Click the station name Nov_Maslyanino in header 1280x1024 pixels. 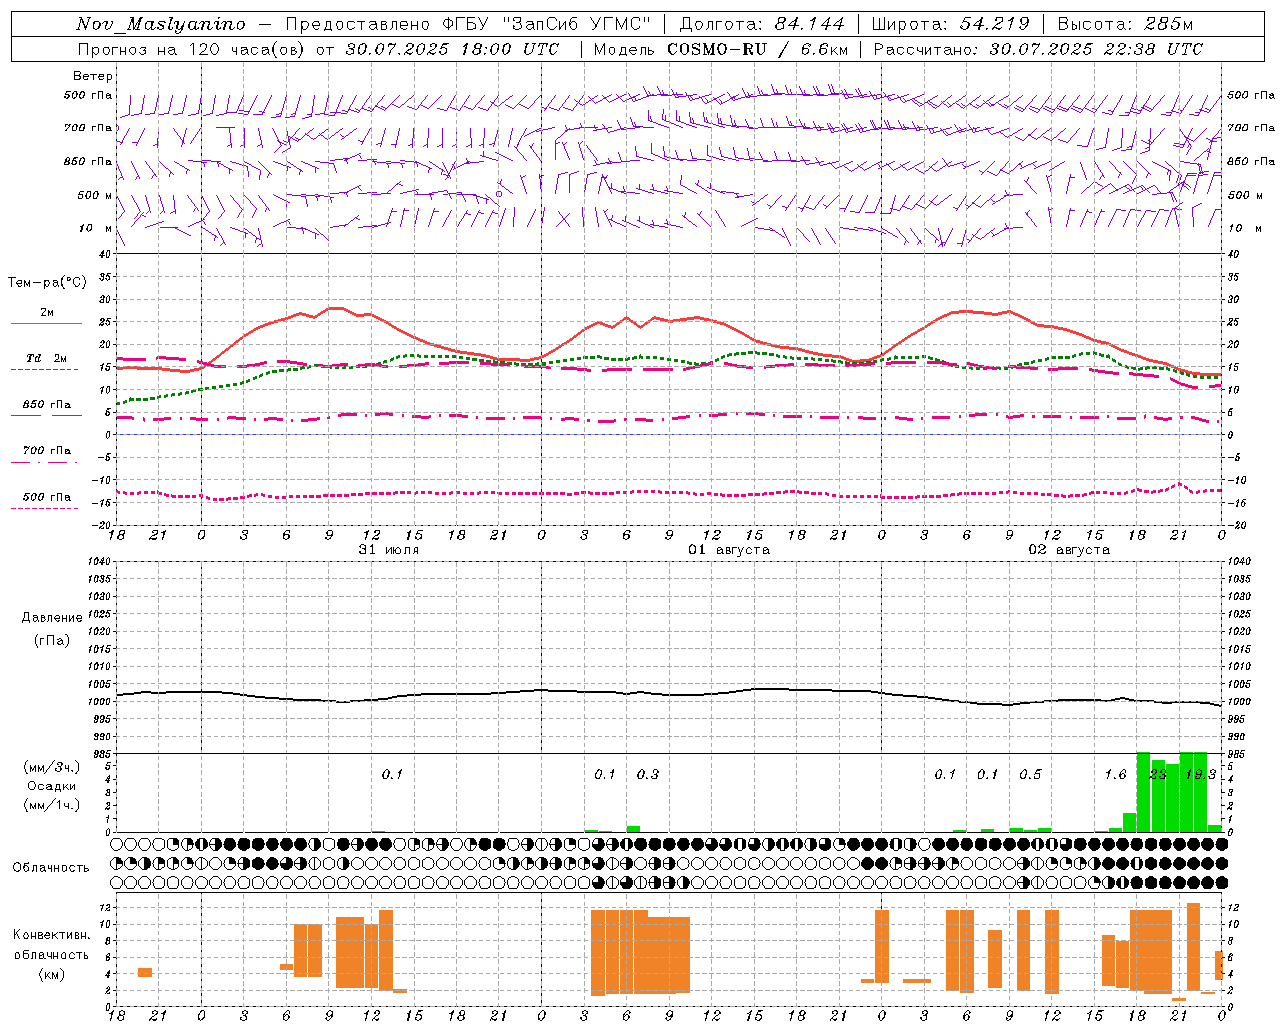point(160,24)
